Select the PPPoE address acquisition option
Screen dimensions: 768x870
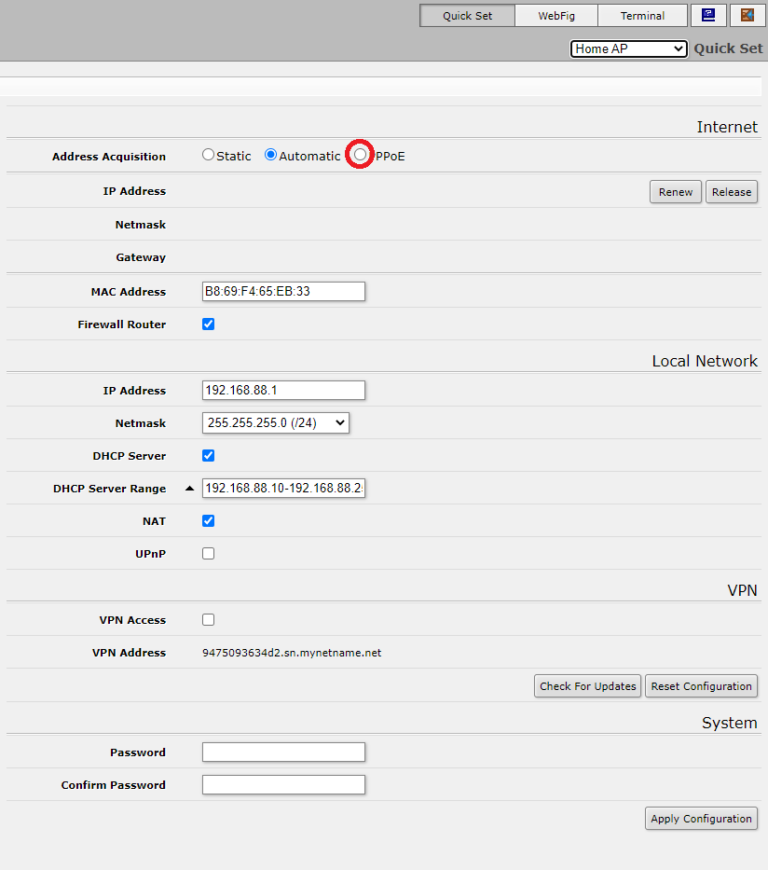360,155
